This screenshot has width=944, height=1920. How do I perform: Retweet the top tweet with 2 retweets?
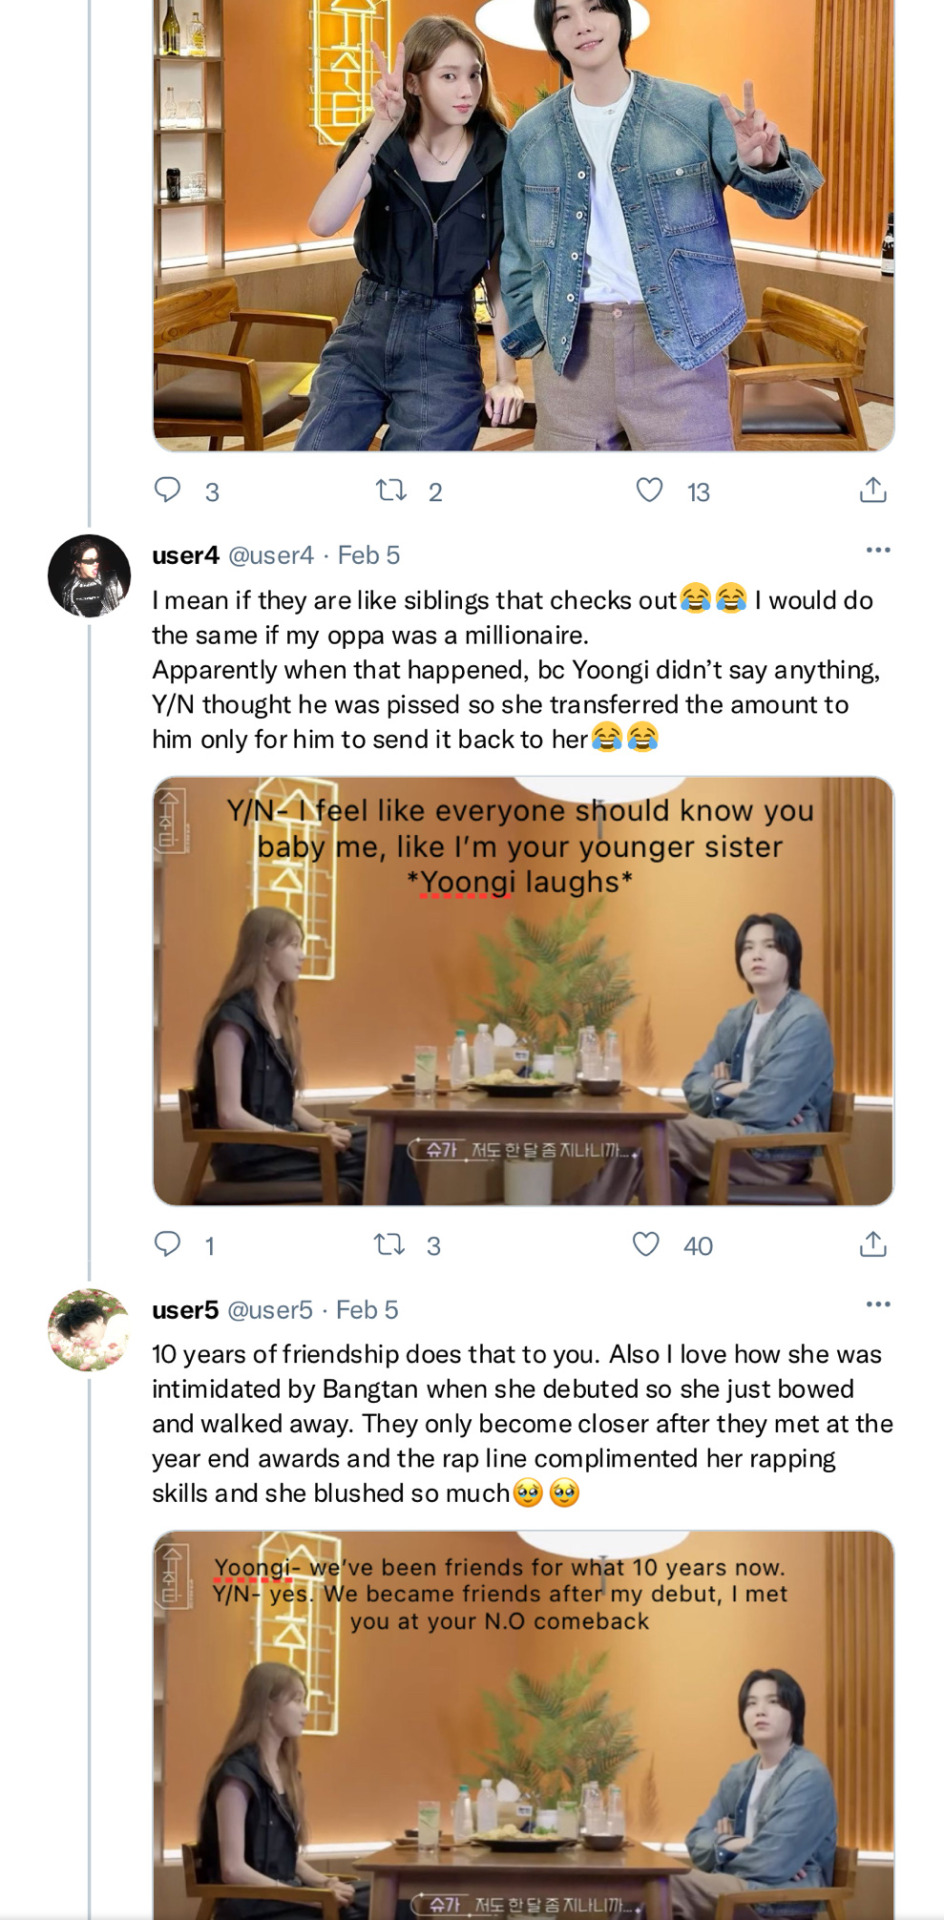click(390, 490)
